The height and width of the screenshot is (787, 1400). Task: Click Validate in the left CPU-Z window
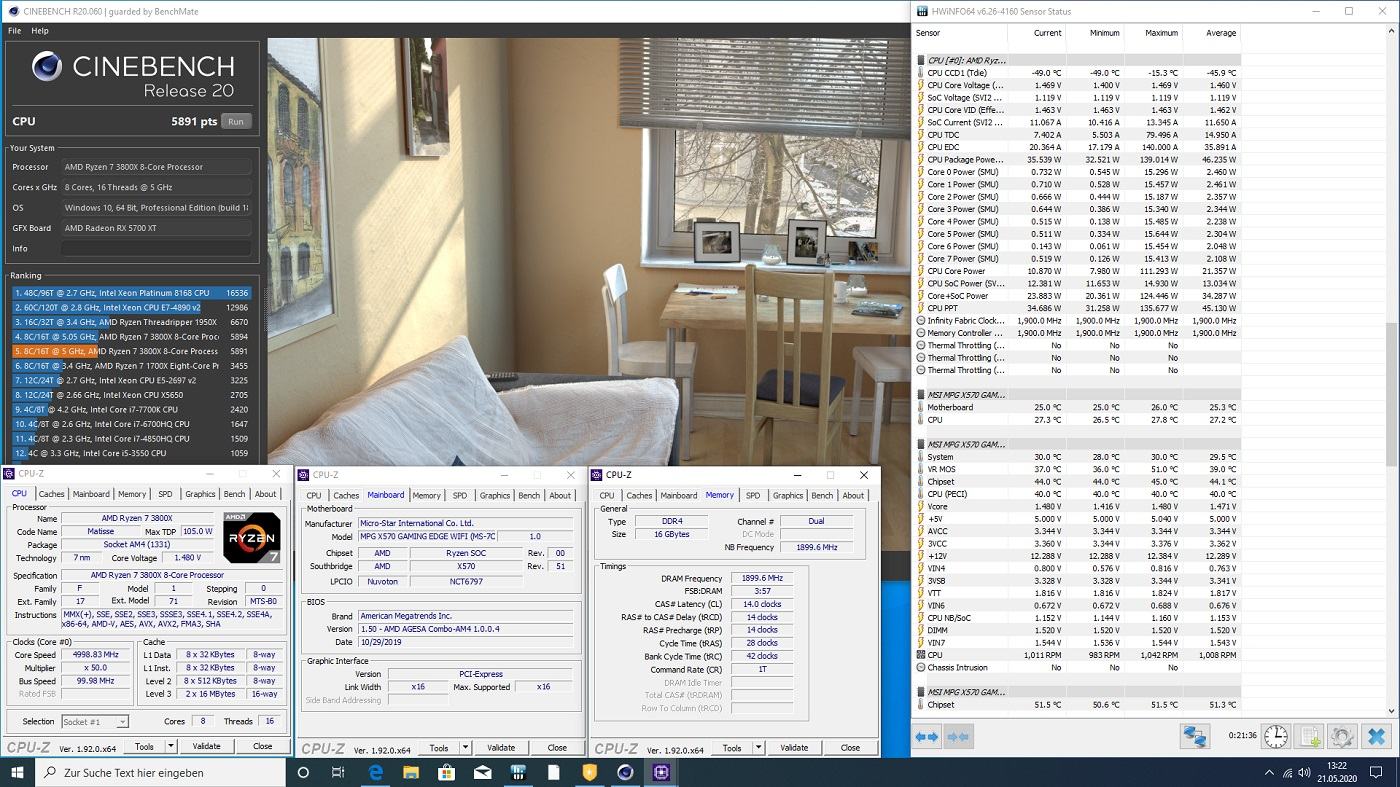[206, 746]
